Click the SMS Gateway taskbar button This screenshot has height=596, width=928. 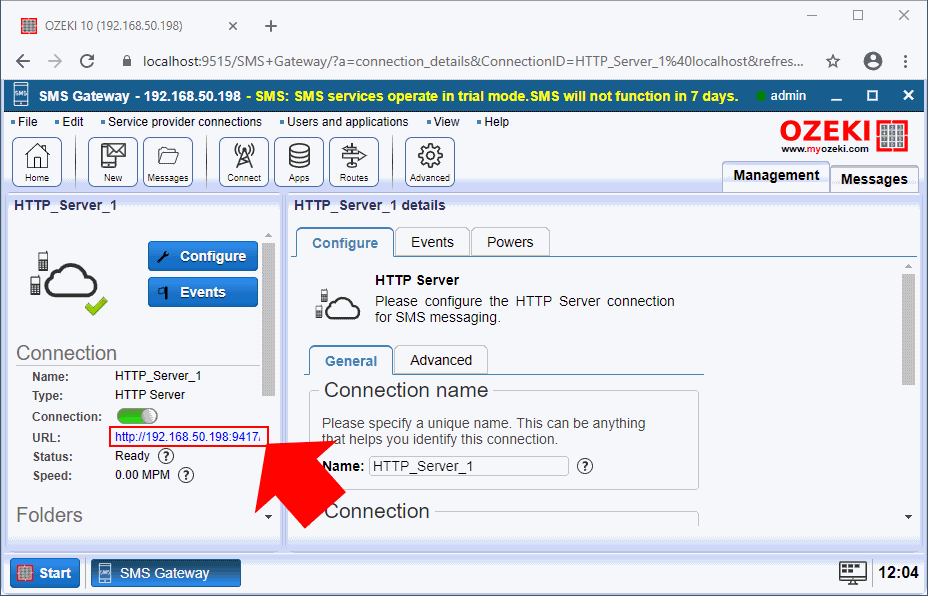(x=166, y=573)
